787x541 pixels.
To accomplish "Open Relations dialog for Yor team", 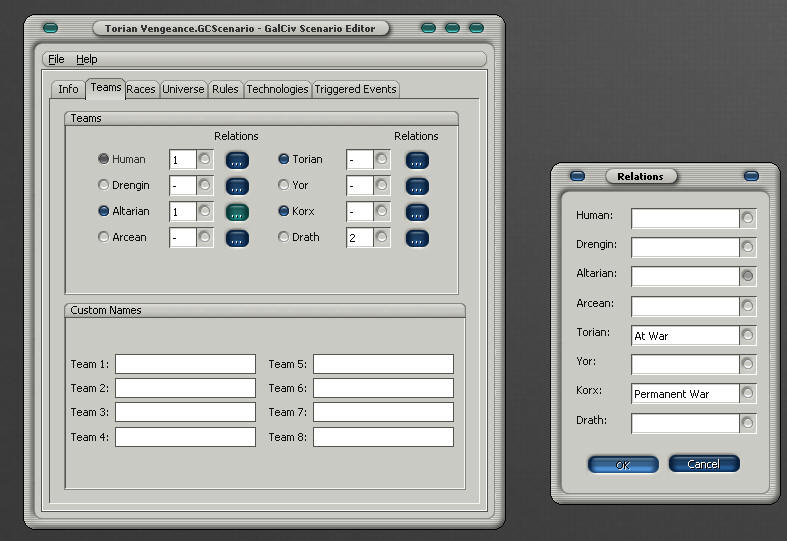I will [x=417, y=187].
